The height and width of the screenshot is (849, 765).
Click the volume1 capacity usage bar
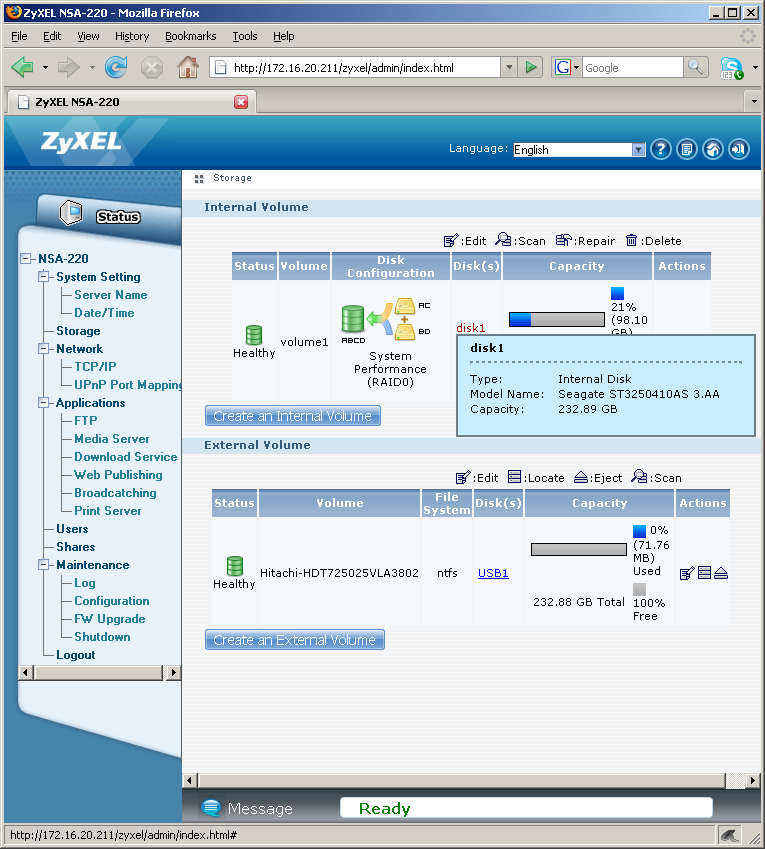click(557, 319)
